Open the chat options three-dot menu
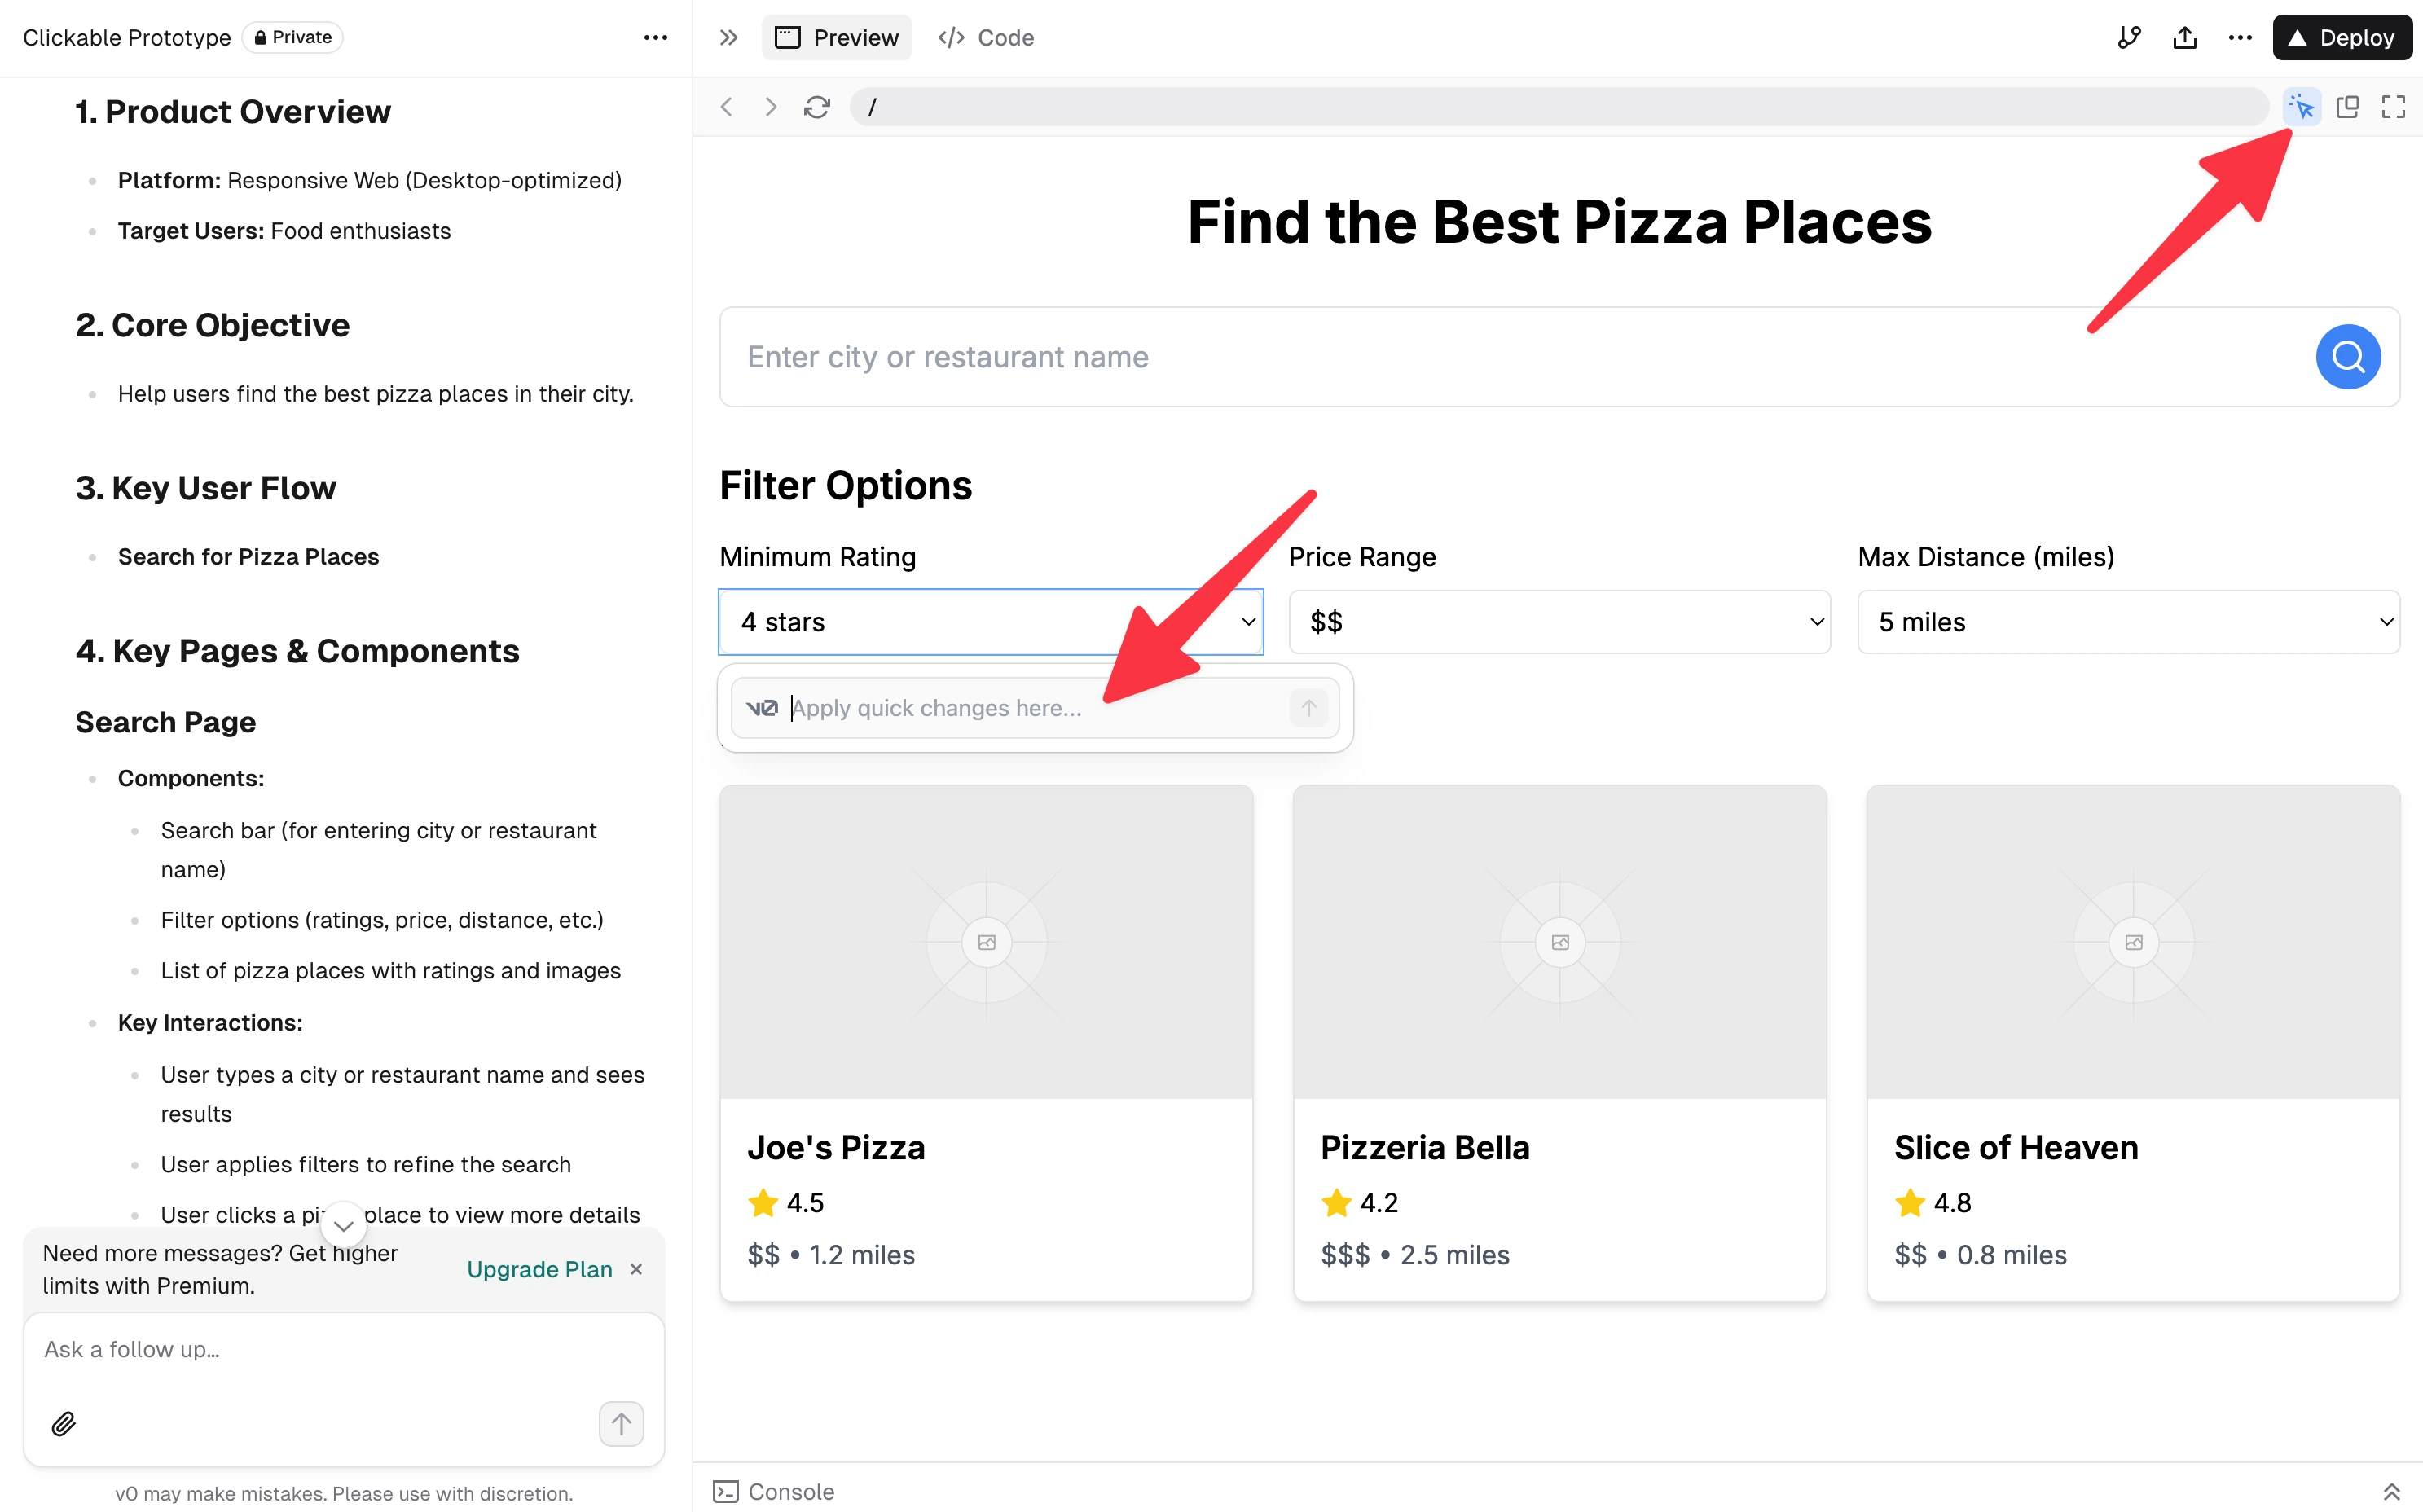Image resolution: width=2423 pixels, height=1512 pixels. [655, 38]
